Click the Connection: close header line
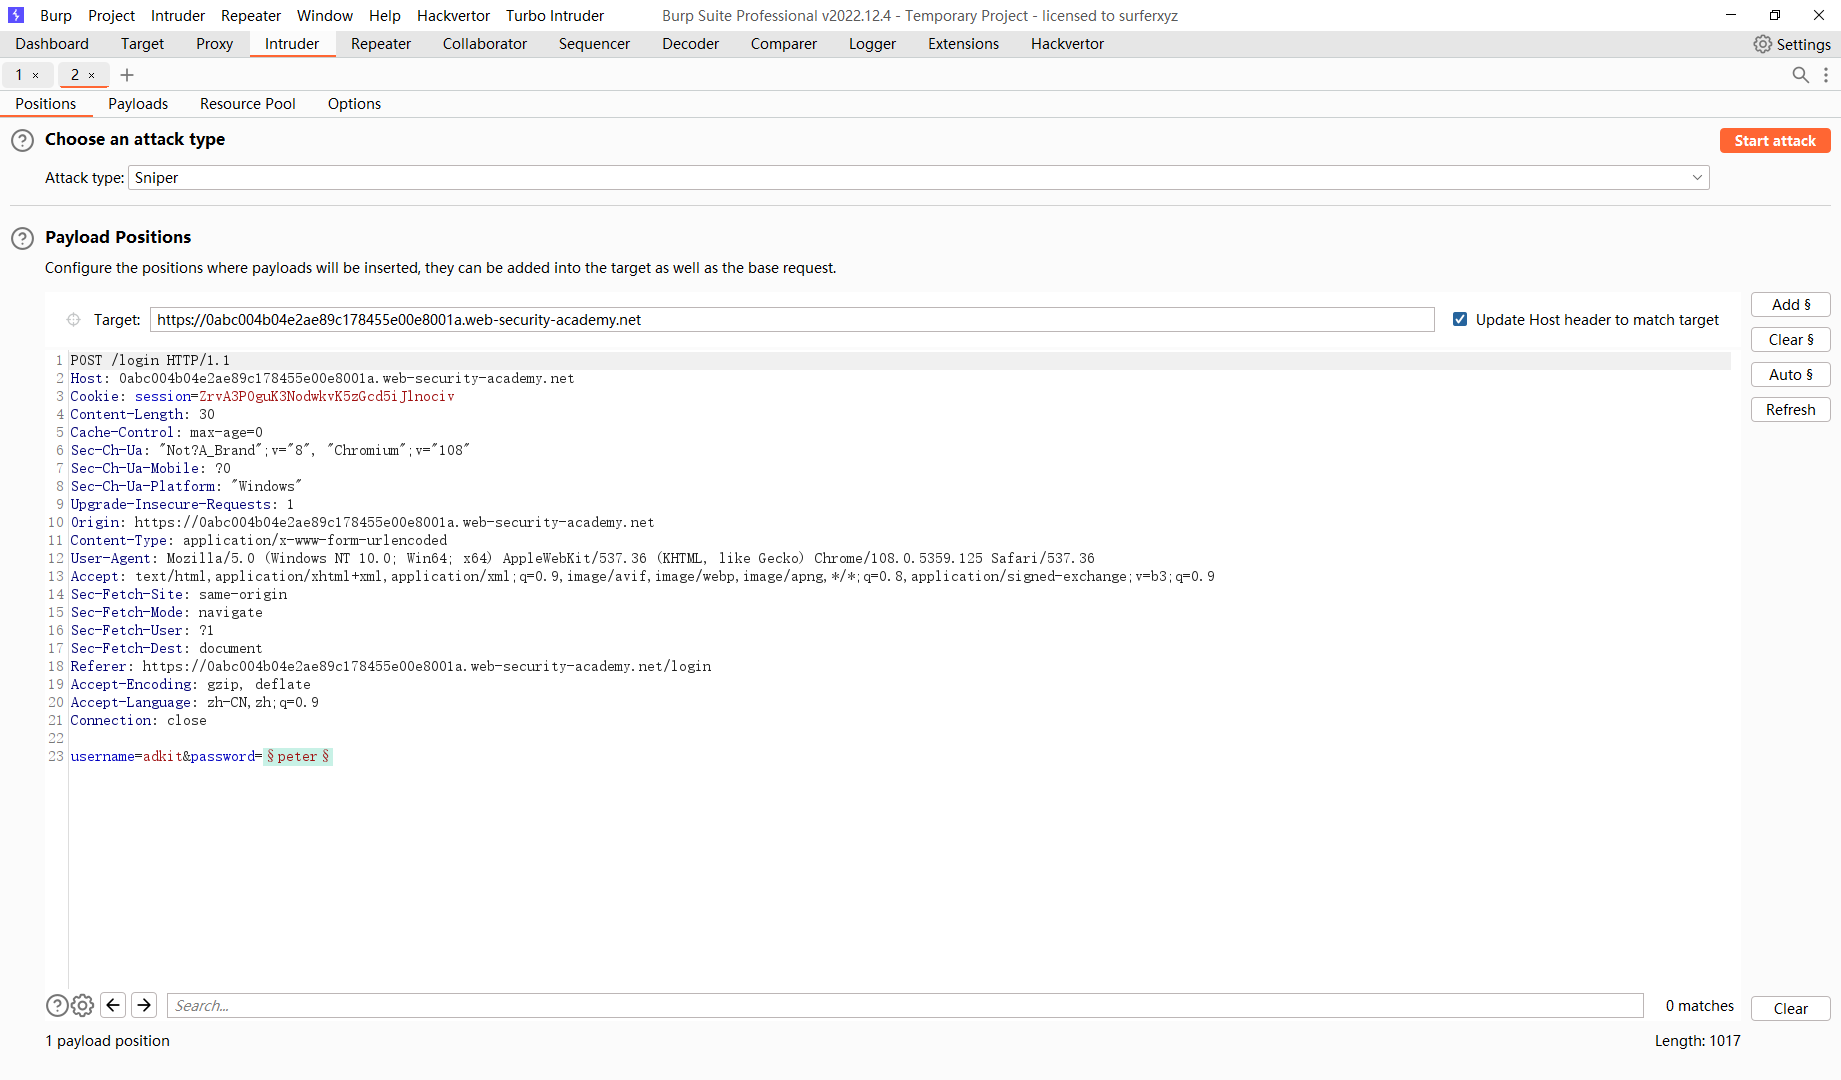1841x1080 pixels. [139, 721]
